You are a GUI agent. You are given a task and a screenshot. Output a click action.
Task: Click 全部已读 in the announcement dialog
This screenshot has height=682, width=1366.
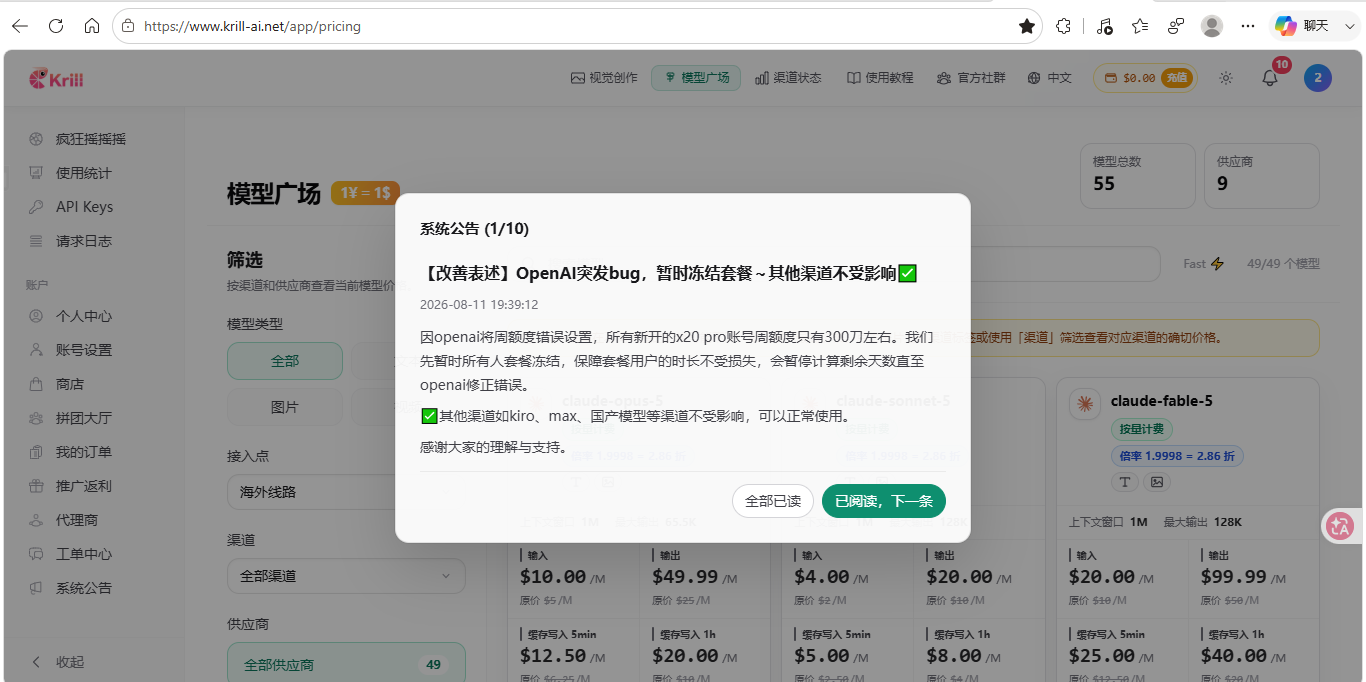pyautogui.click(x=773, y=501)
